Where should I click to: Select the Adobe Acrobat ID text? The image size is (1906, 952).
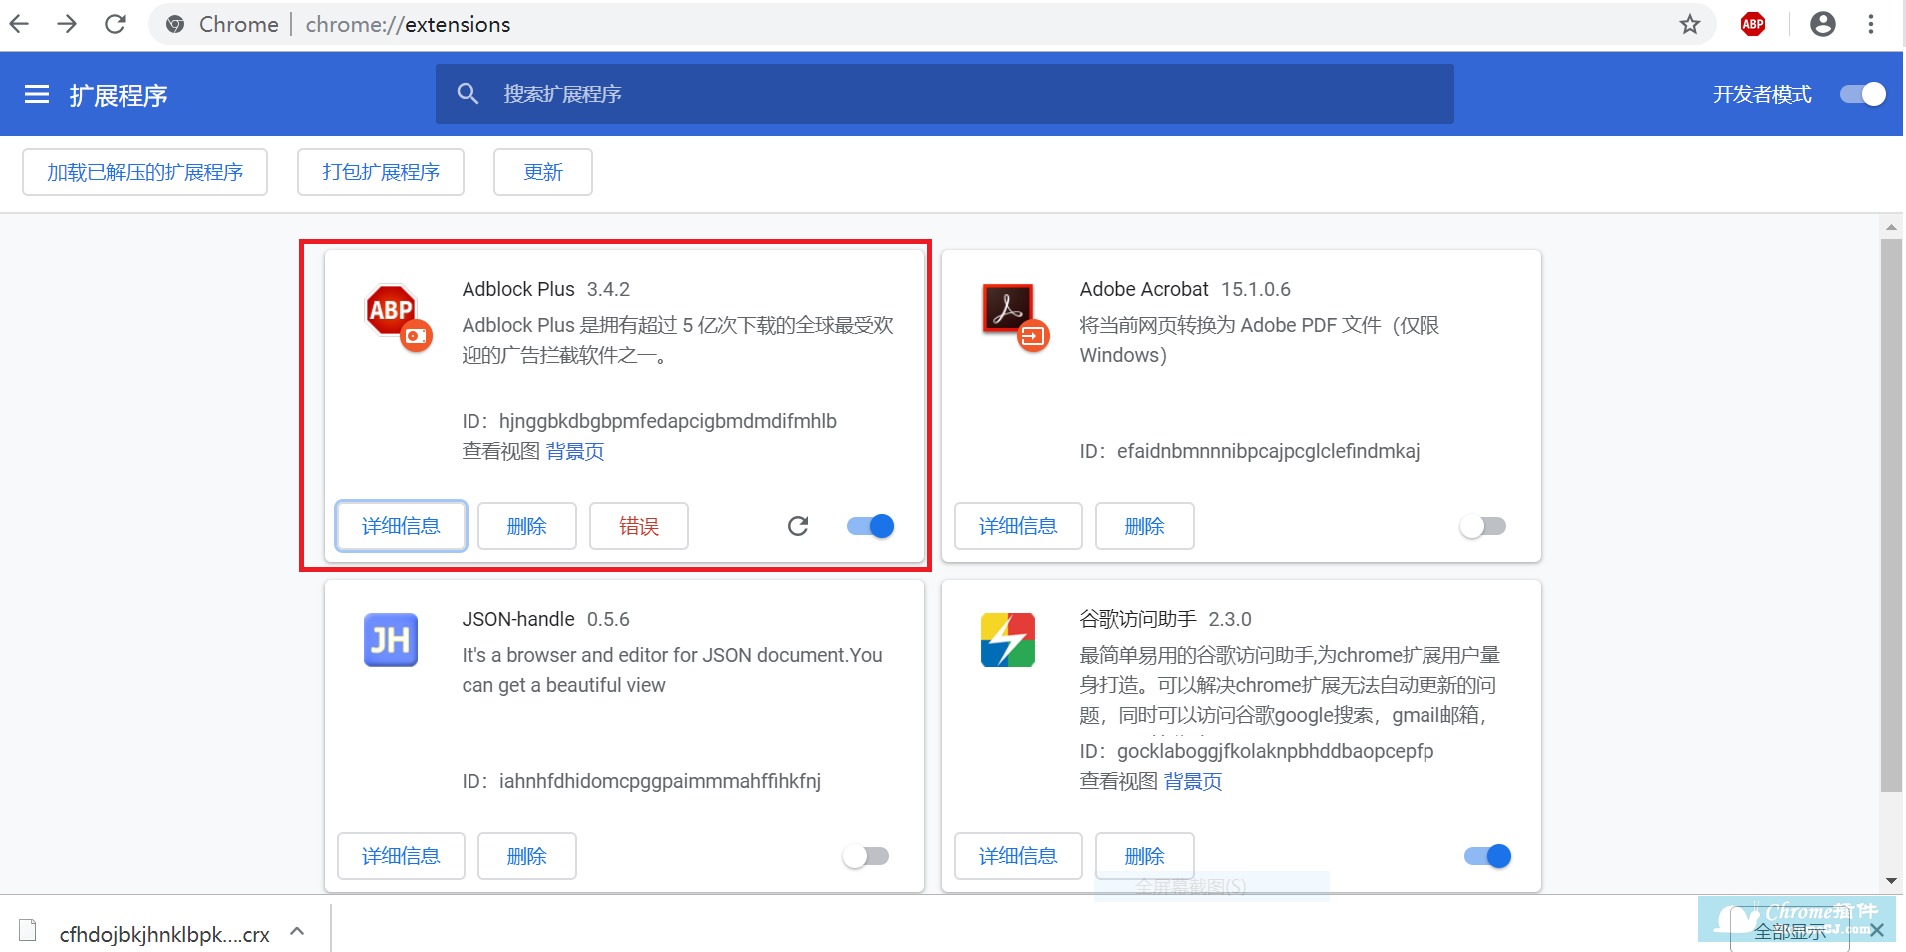[1250, 451]
